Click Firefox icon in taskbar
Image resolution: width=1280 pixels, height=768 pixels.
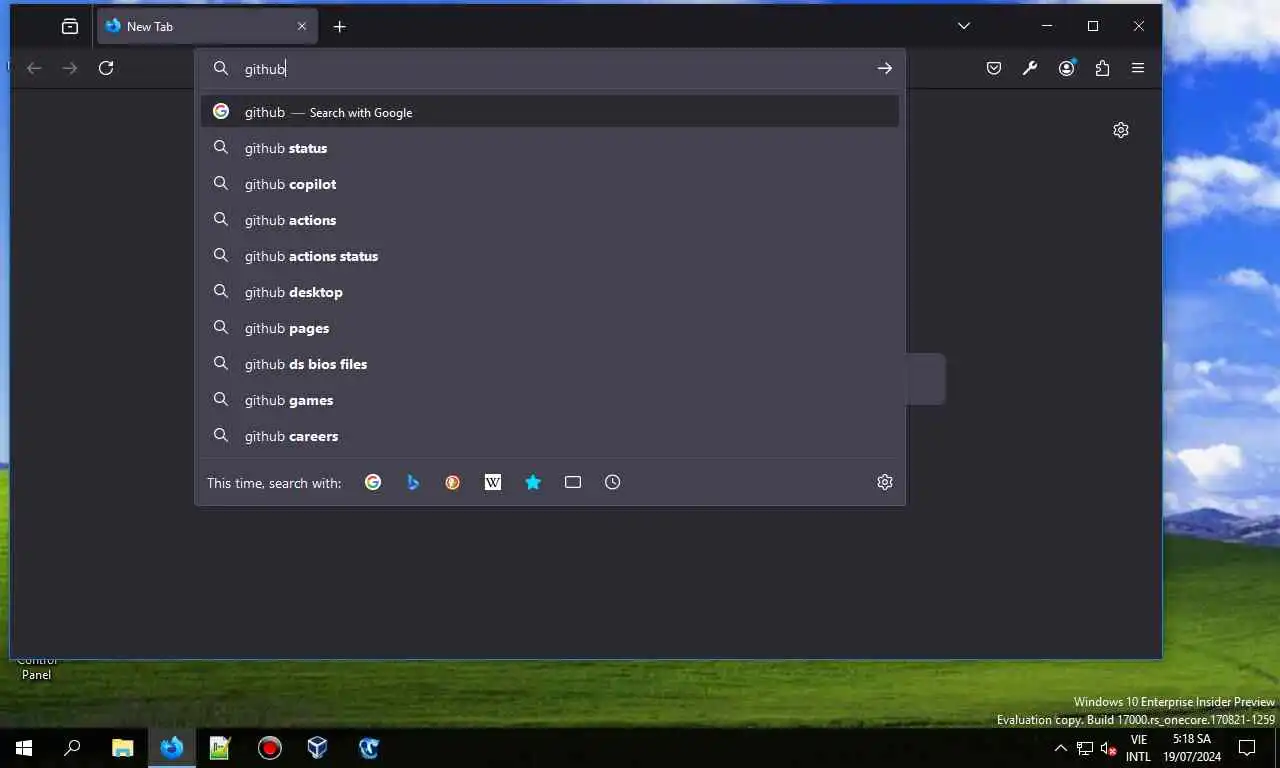tap(172, 747)
